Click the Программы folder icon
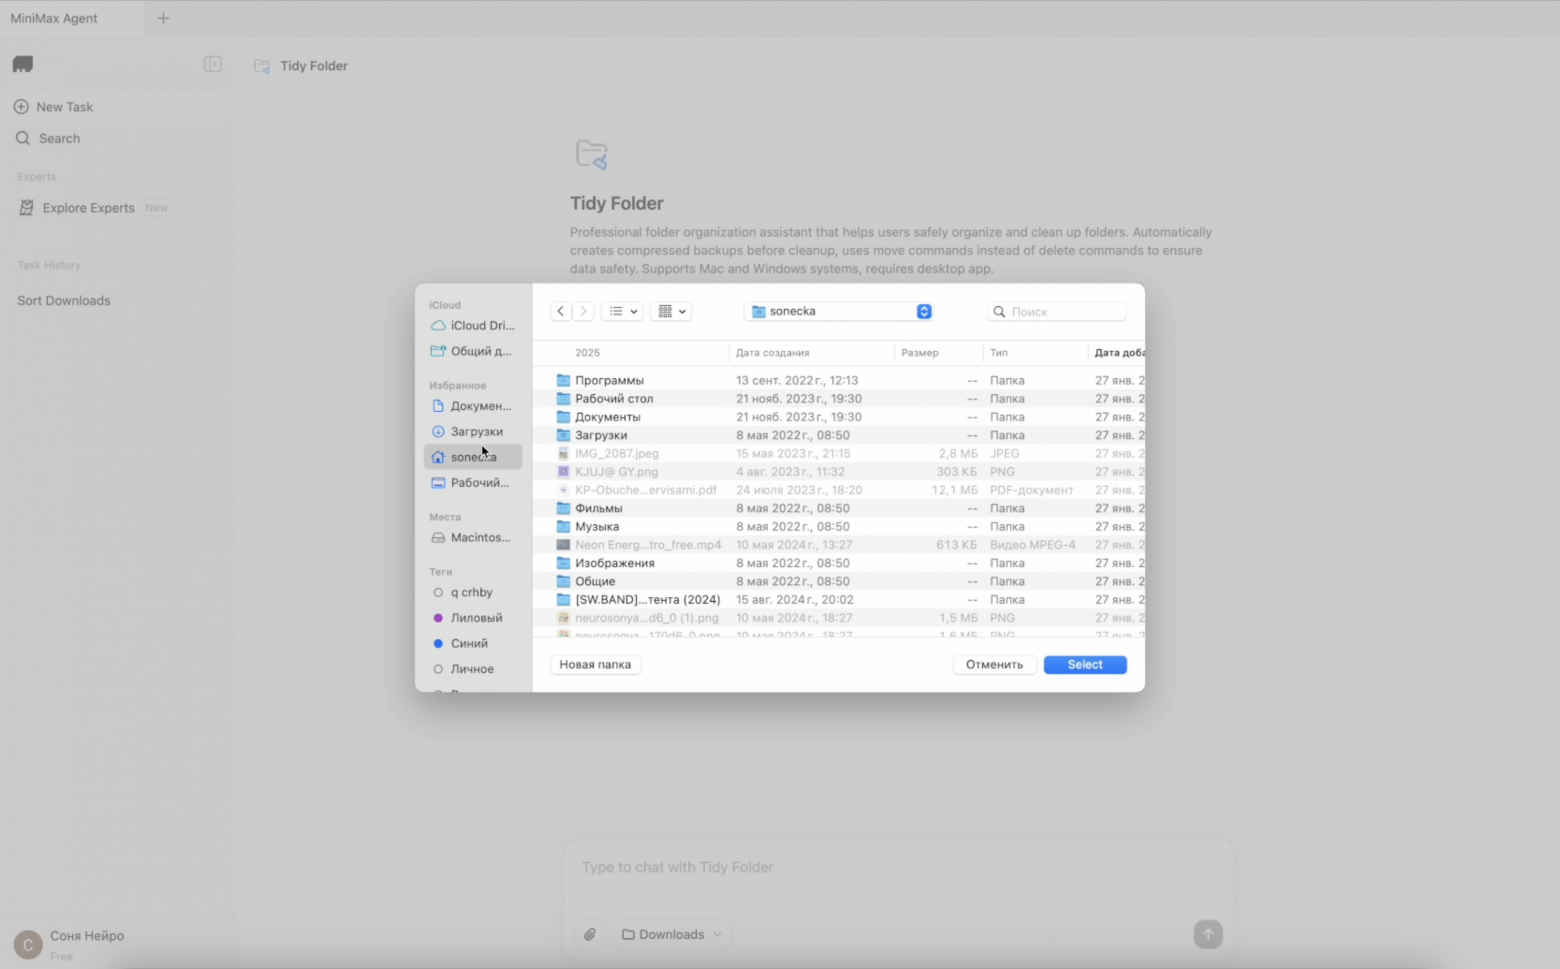The width and height of the screenshot is (1560, 969). (563, 380)
